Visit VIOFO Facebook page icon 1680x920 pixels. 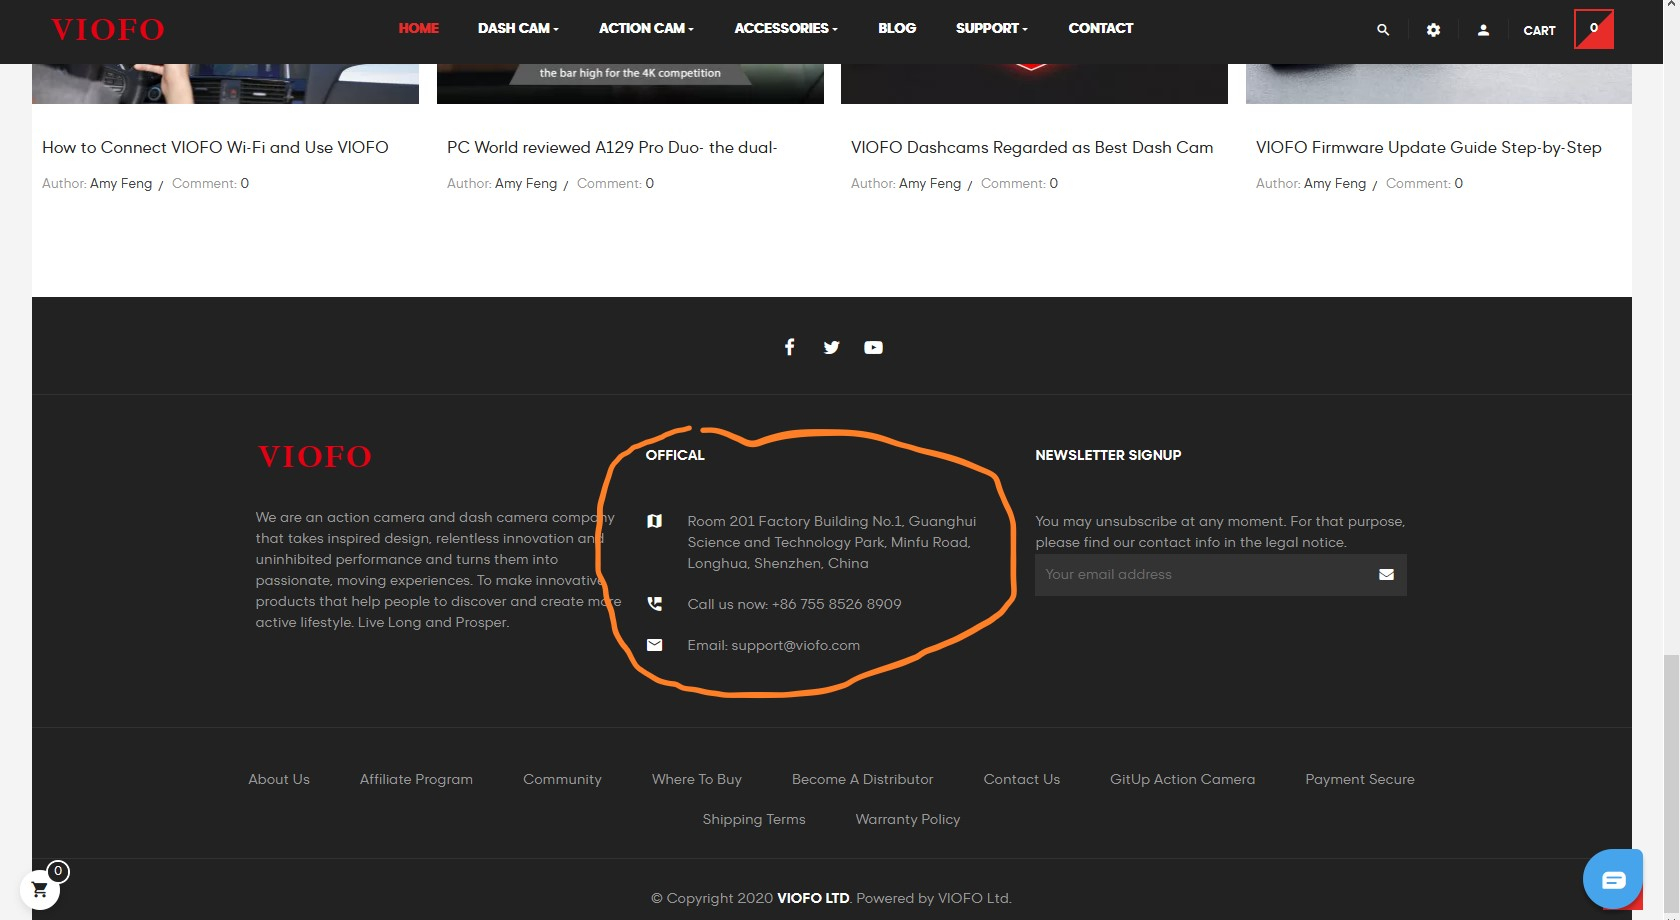click(789, 347)
